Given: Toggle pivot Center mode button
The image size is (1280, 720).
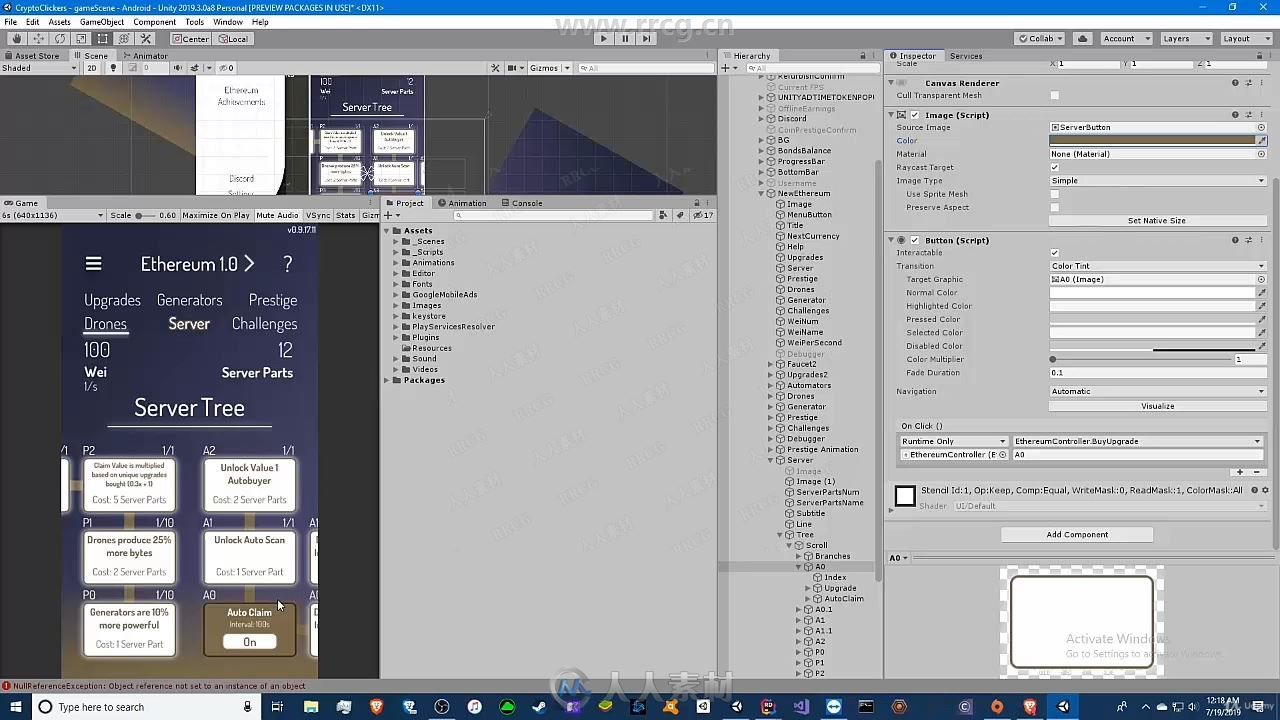Looking at the screenshot, I should 190,39.
